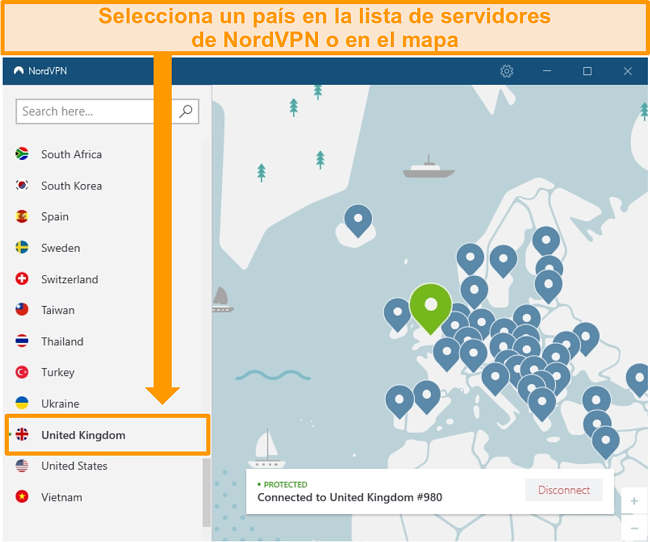Click the green connected UK map pin
Screen dimensions: 650x542
point(431,308)
